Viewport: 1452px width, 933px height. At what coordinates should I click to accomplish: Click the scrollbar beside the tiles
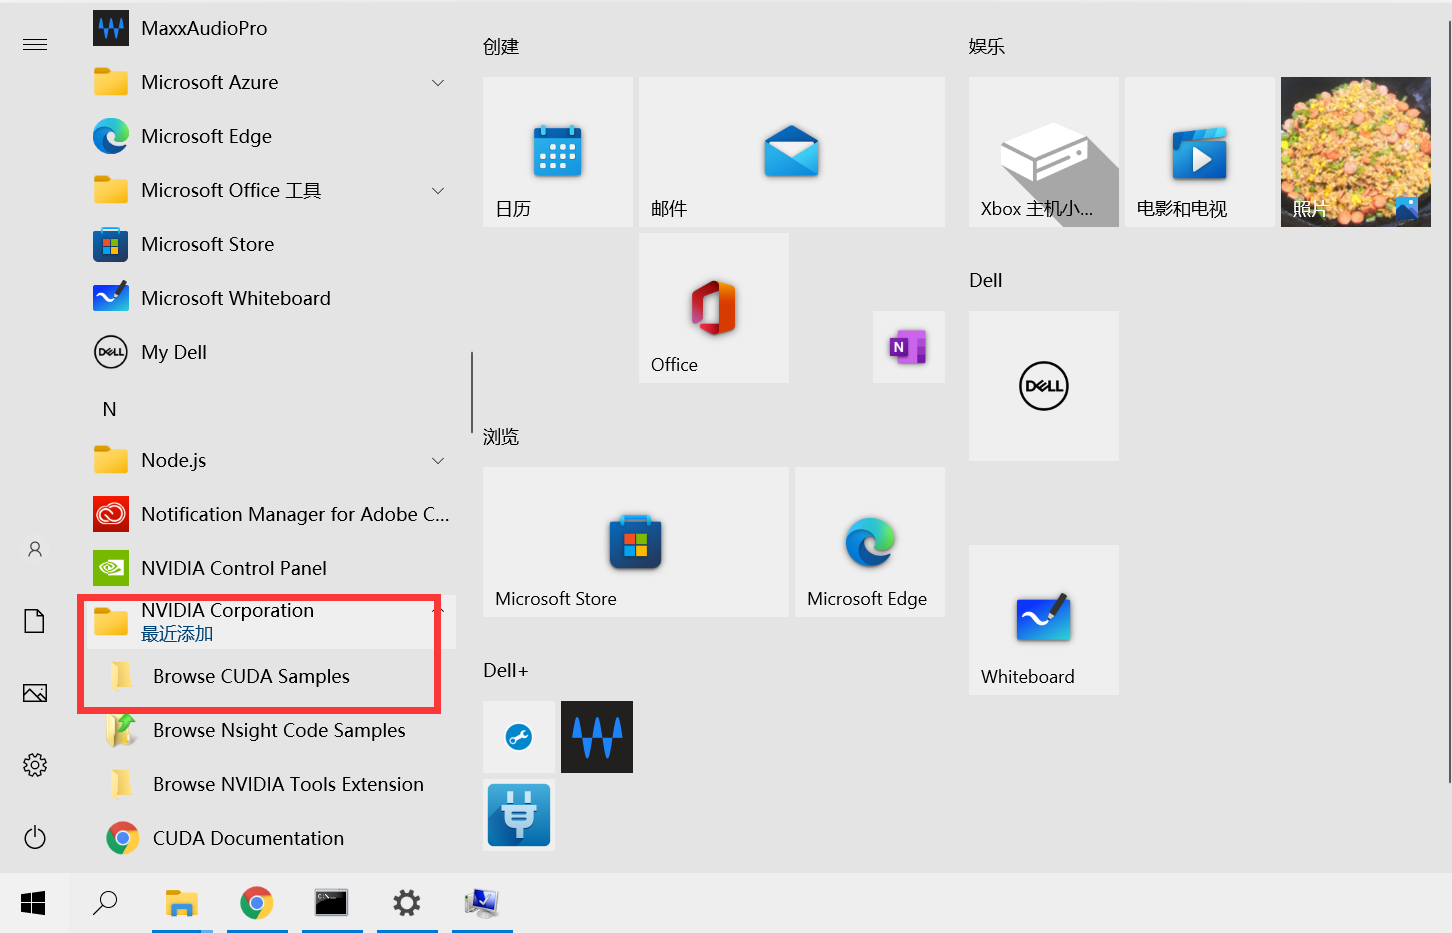(1449, 400)
